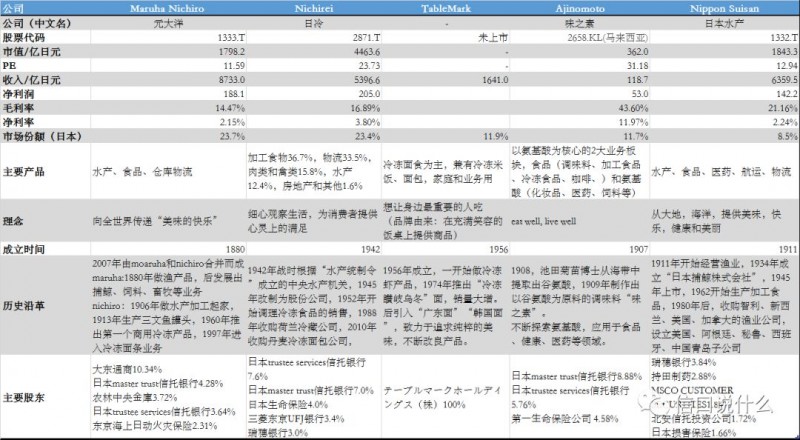Viewport: 800px width, 440px height.
Task: Click the Ajinomoto column header
Action: click(x=580, y=9)
